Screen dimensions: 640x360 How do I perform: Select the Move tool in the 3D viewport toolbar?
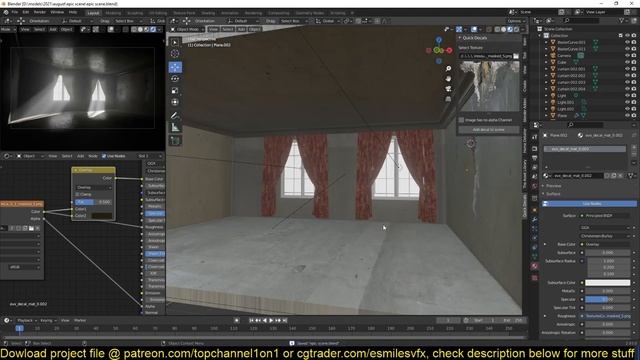click(175, 67)
